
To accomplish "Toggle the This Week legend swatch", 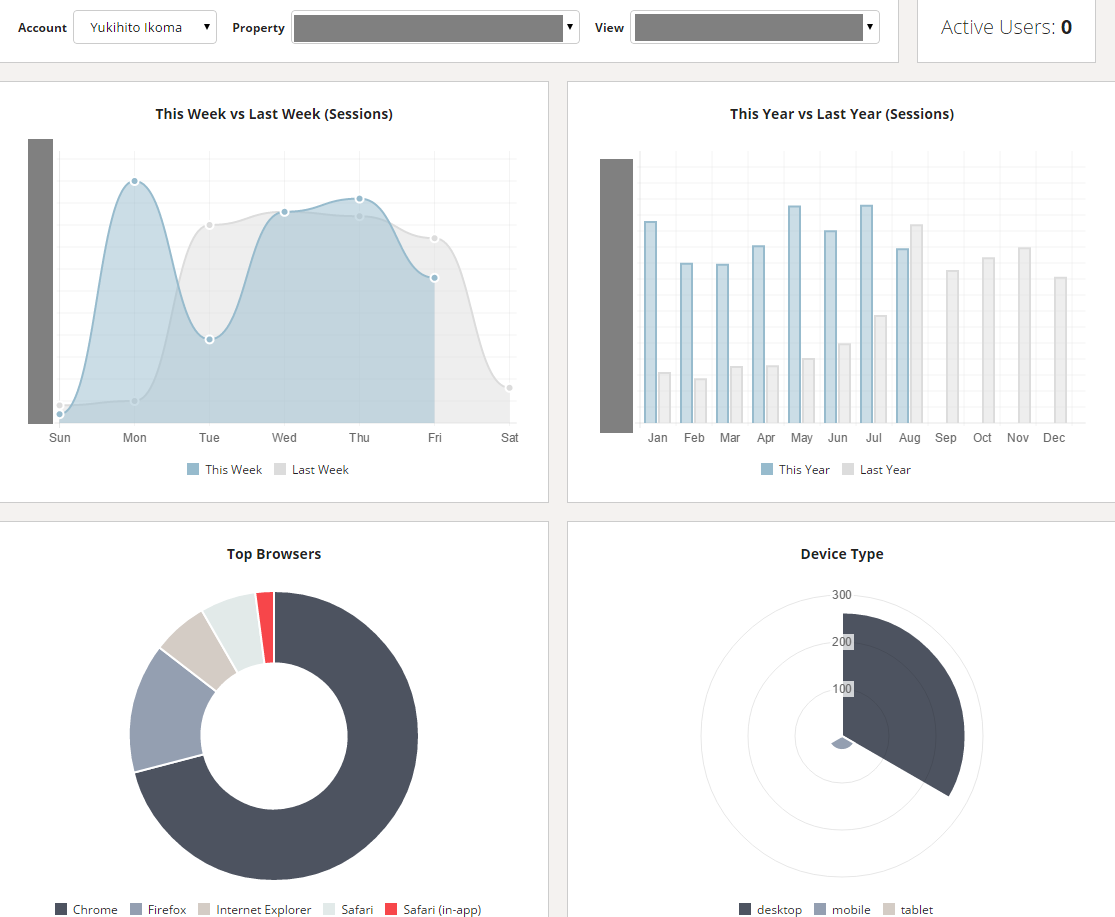I will pyautogui.click(x=193, y=469).
